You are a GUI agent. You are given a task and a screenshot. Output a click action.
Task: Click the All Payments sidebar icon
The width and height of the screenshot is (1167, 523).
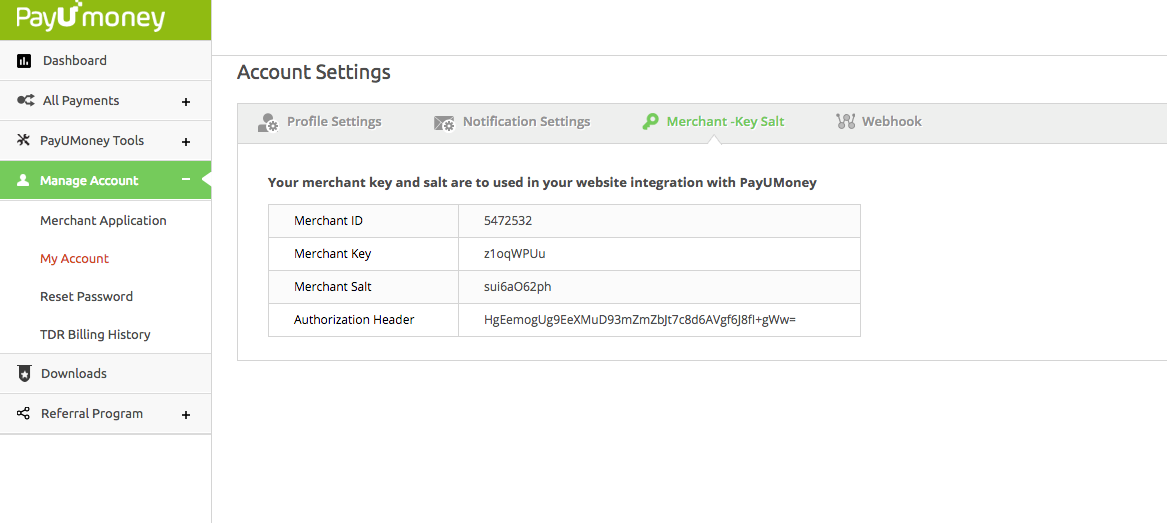click(x=26, y=101)
